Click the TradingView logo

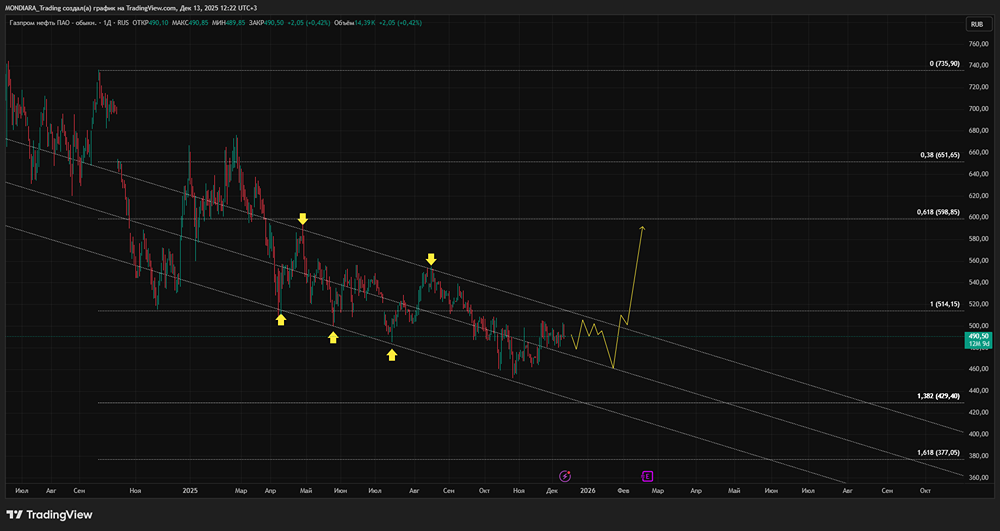click(50, 515)
